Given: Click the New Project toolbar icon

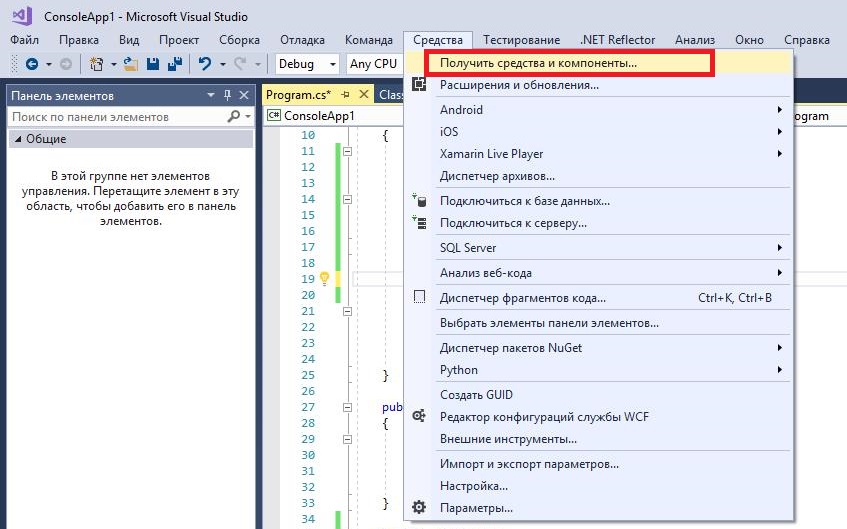Looking at the screenshot, I should (96, 64).
